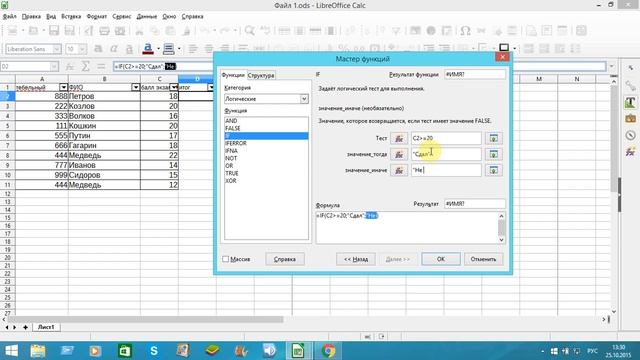Click the ОК button
Viewport: 640px width, 360px height.
[x=441, y=259]
